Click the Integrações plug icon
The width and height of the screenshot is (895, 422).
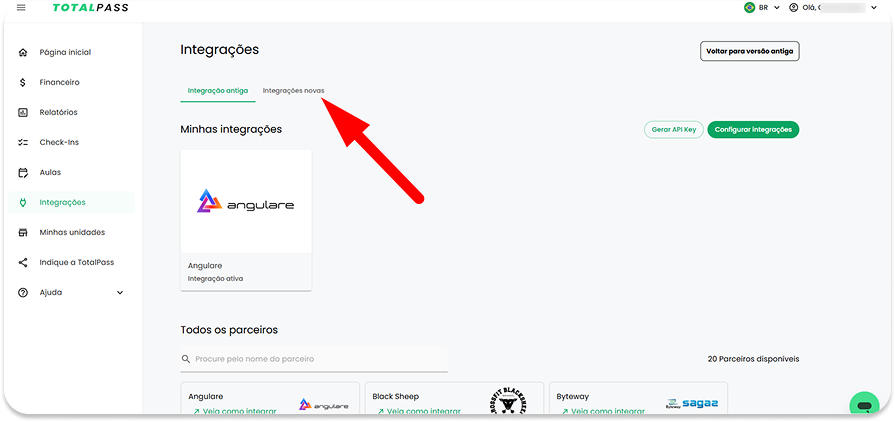click(23, 203)
